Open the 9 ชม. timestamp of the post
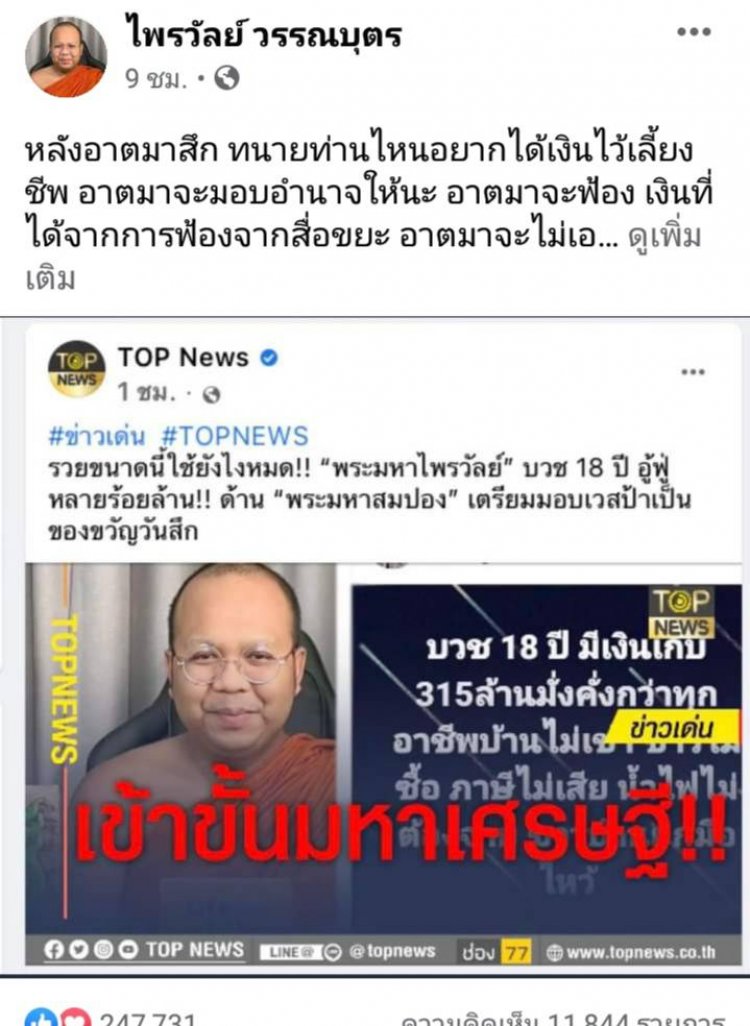The width and height of the screenshot is (750, 1026). pos(156,79)
